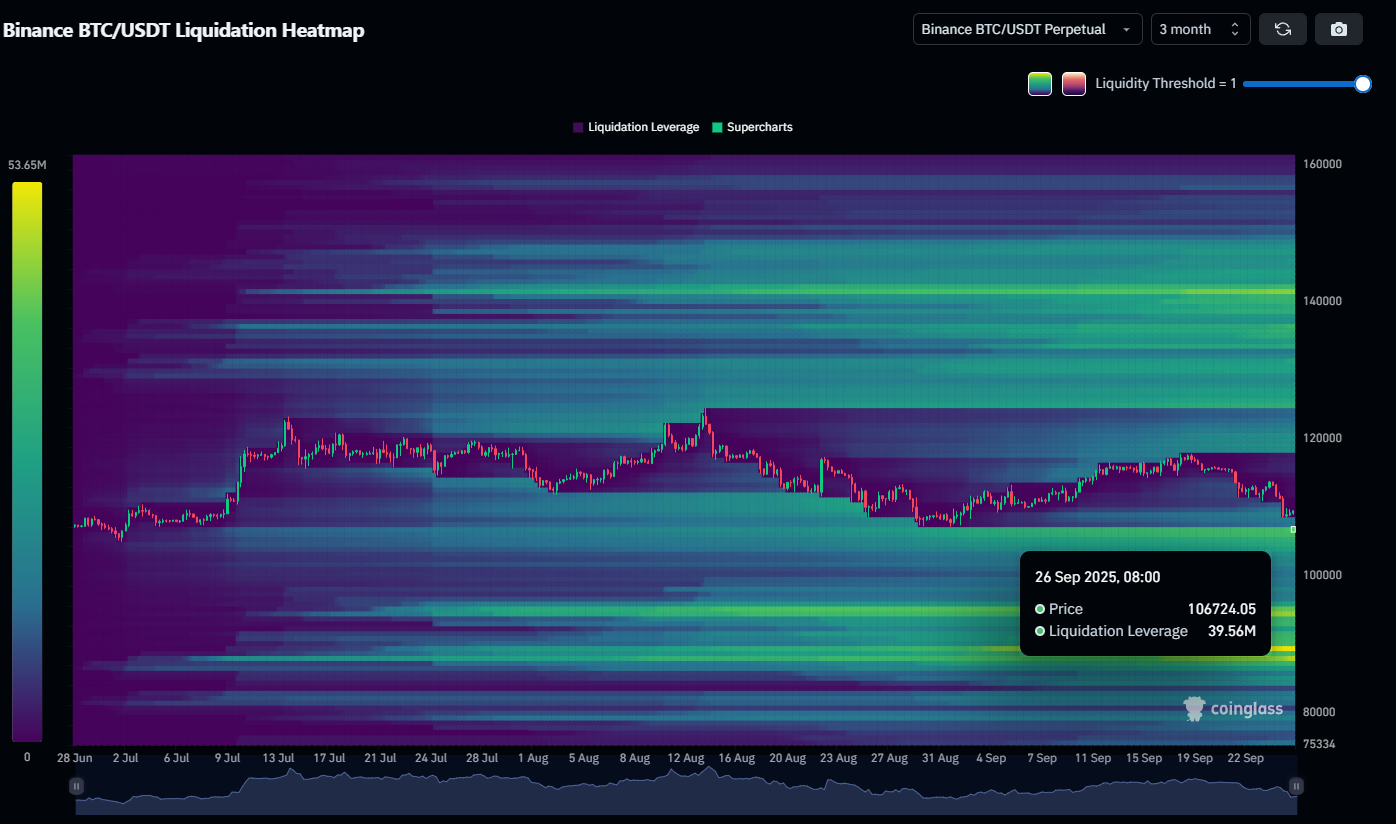Click the refresh chart data icon
This screenshot has width=1396, height=824.
point(1282,29)
